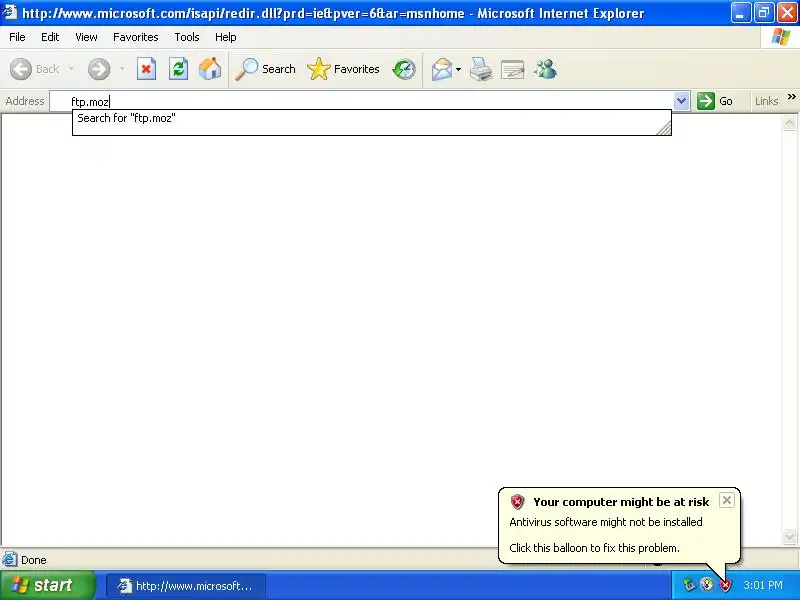Click the Windows flag logo throbber
The height and width of the screenshot is (600, 800).
click(x=780, y=37)
